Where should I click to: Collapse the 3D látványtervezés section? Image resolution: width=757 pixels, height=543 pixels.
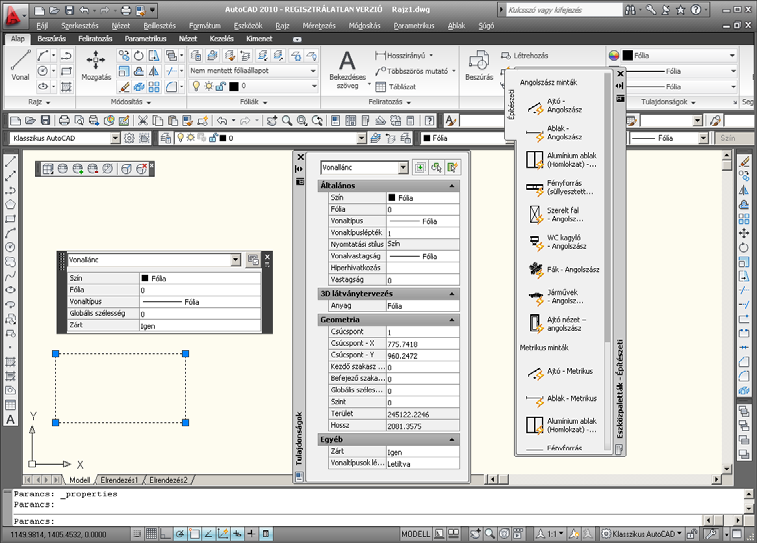click(x=452, y=293)
